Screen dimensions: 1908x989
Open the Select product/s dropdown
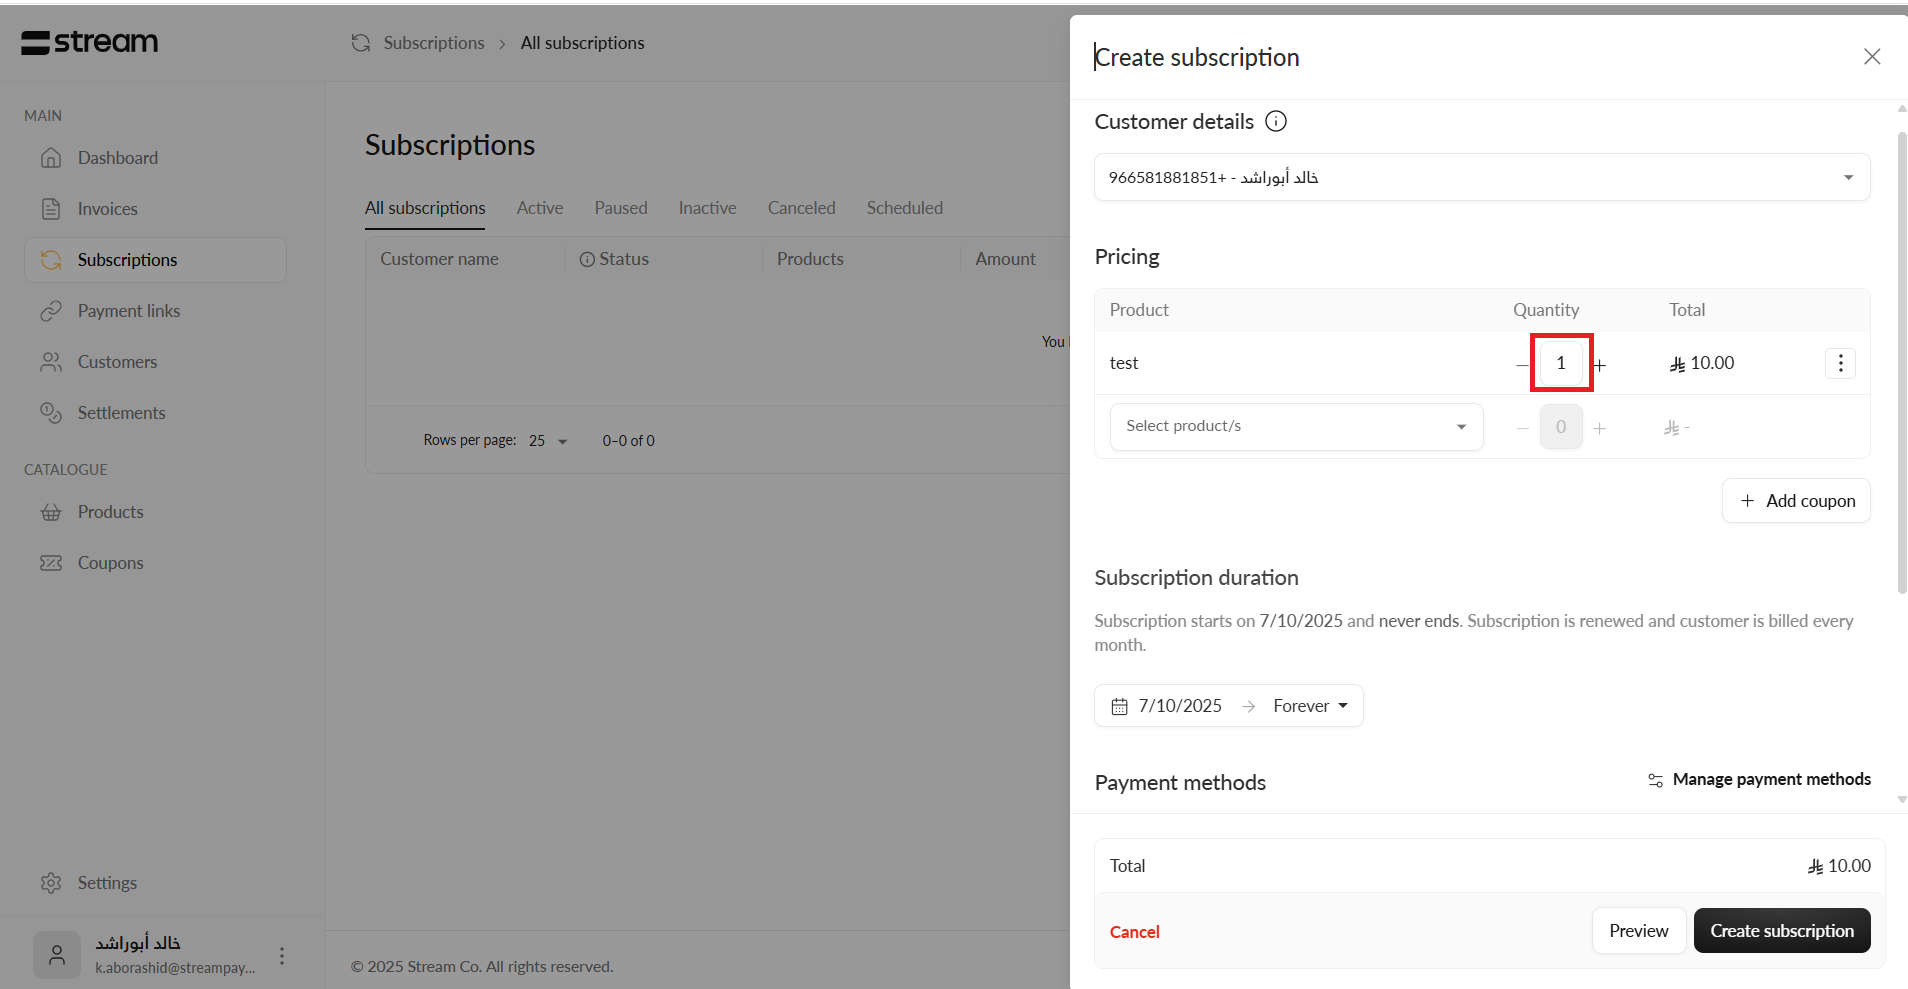click(1296, 427)
